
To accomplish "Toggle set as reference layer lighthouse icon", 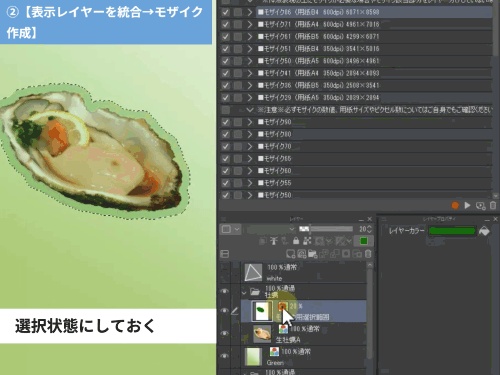I will (274, 241).
